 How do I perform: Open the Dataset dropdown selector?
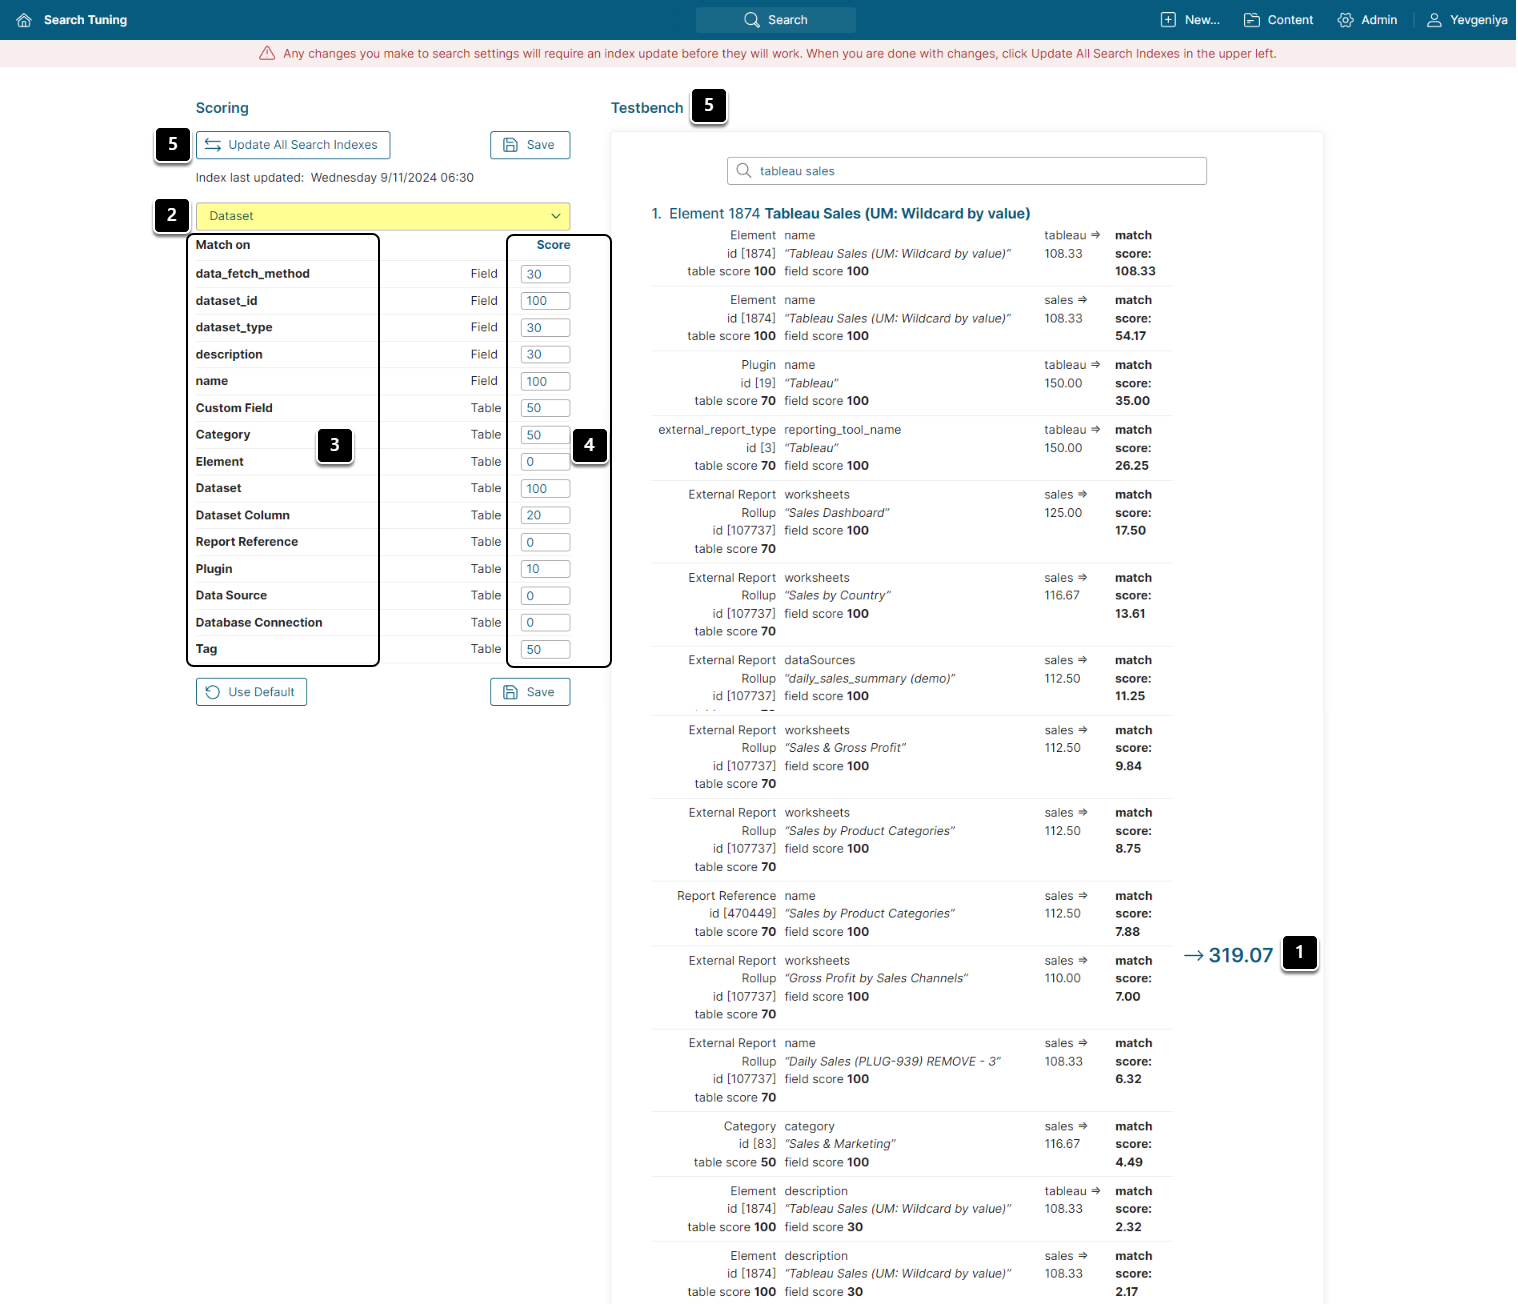(383, 216)
